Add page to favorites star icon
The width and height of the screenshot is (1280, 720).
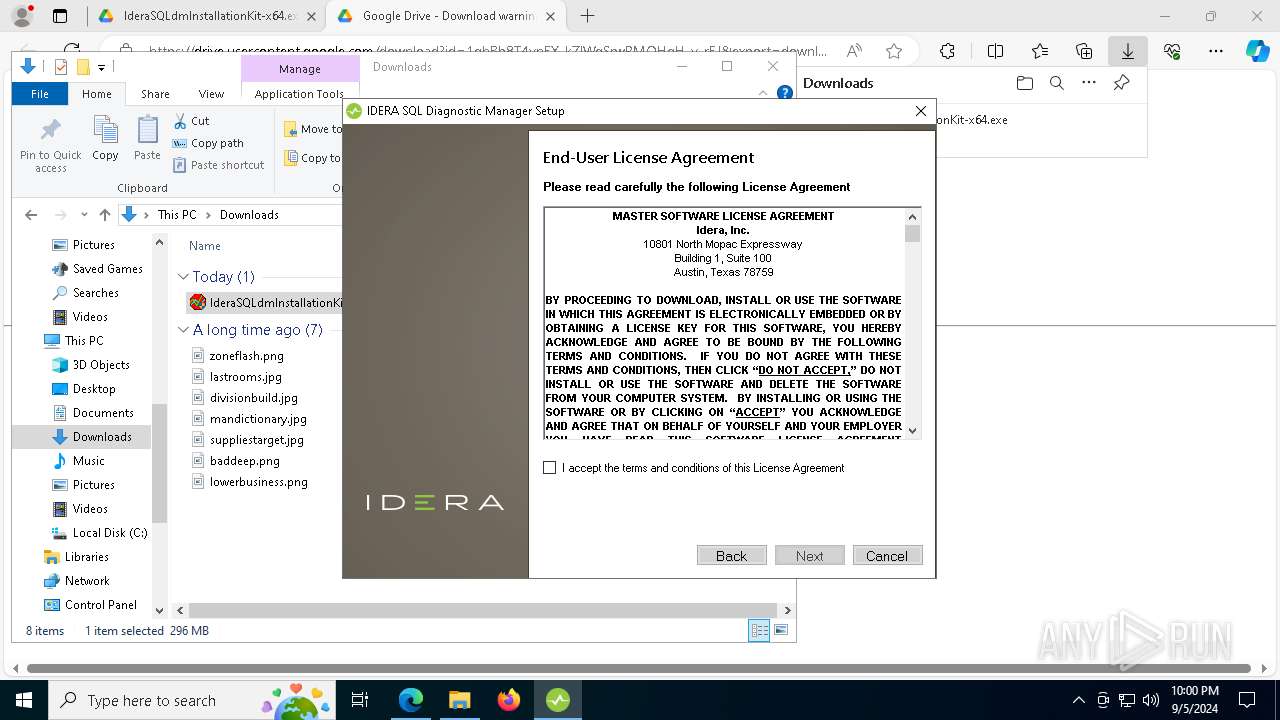pyautogui.click(x=894, y=51)
